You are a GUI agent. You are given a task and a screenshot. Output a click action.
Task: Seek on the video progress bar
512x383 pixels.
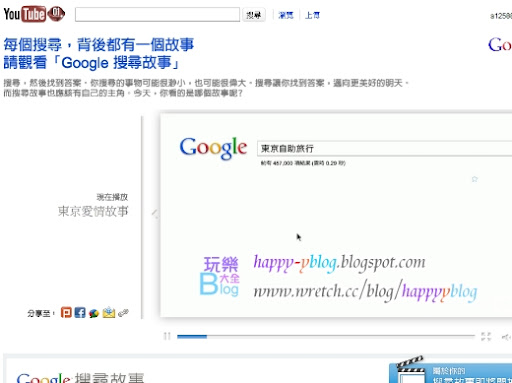326,336
